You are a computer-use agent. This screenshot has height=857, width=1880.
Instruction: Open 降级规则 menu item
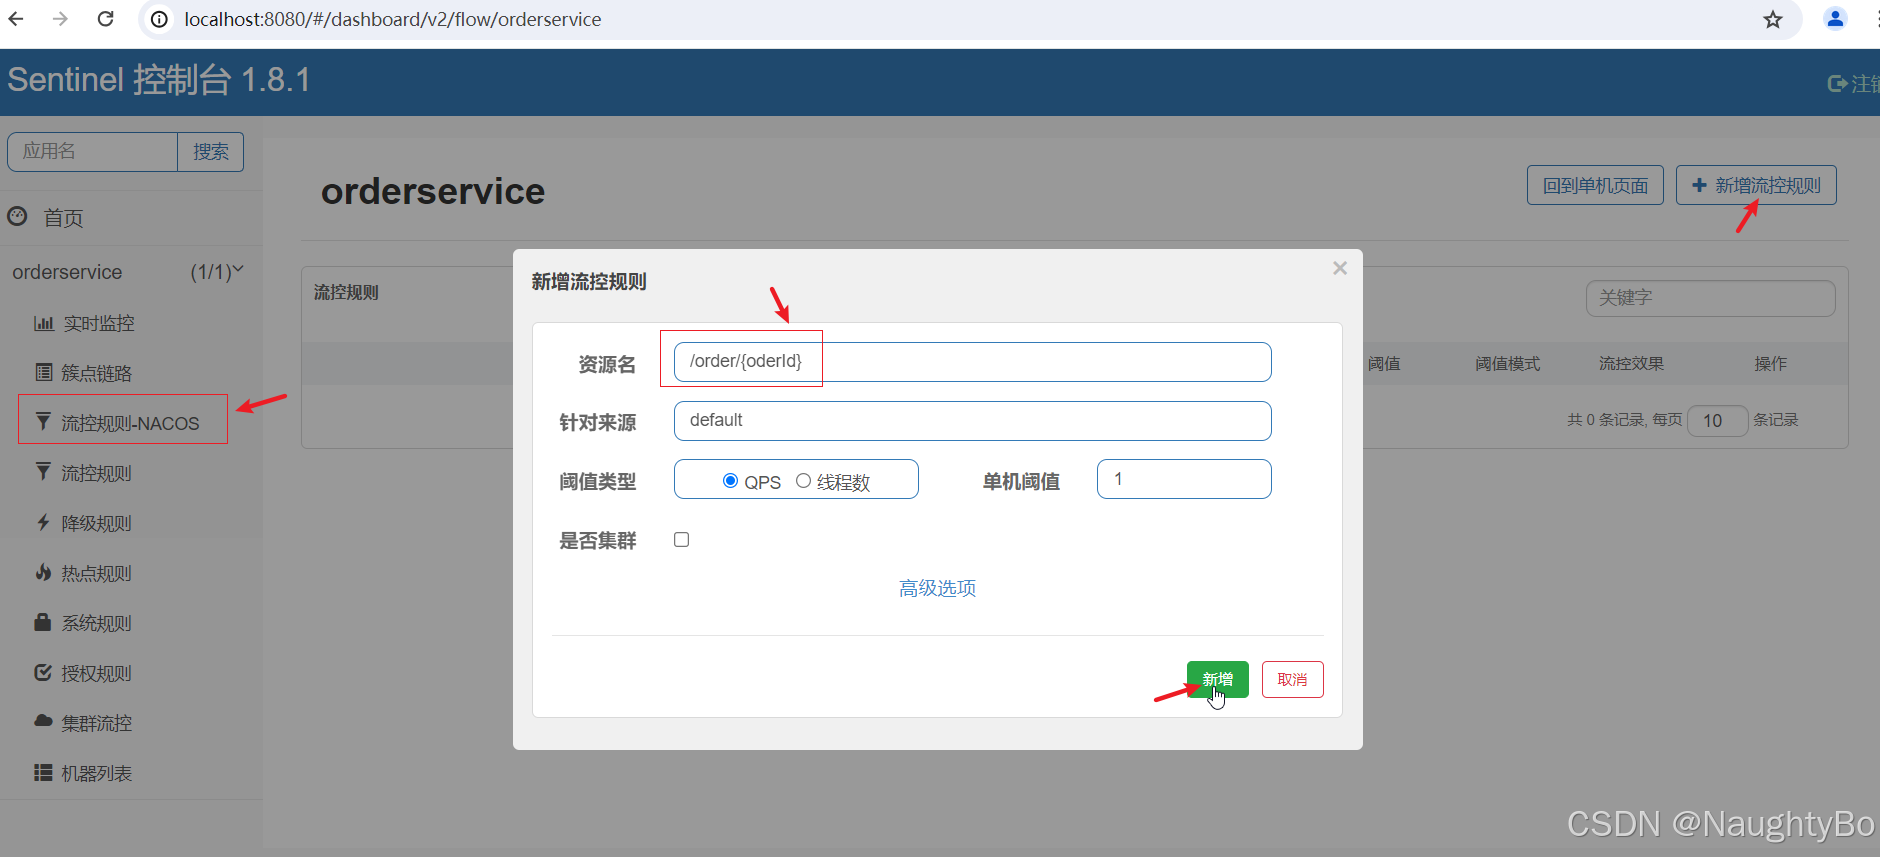(97, 523)
